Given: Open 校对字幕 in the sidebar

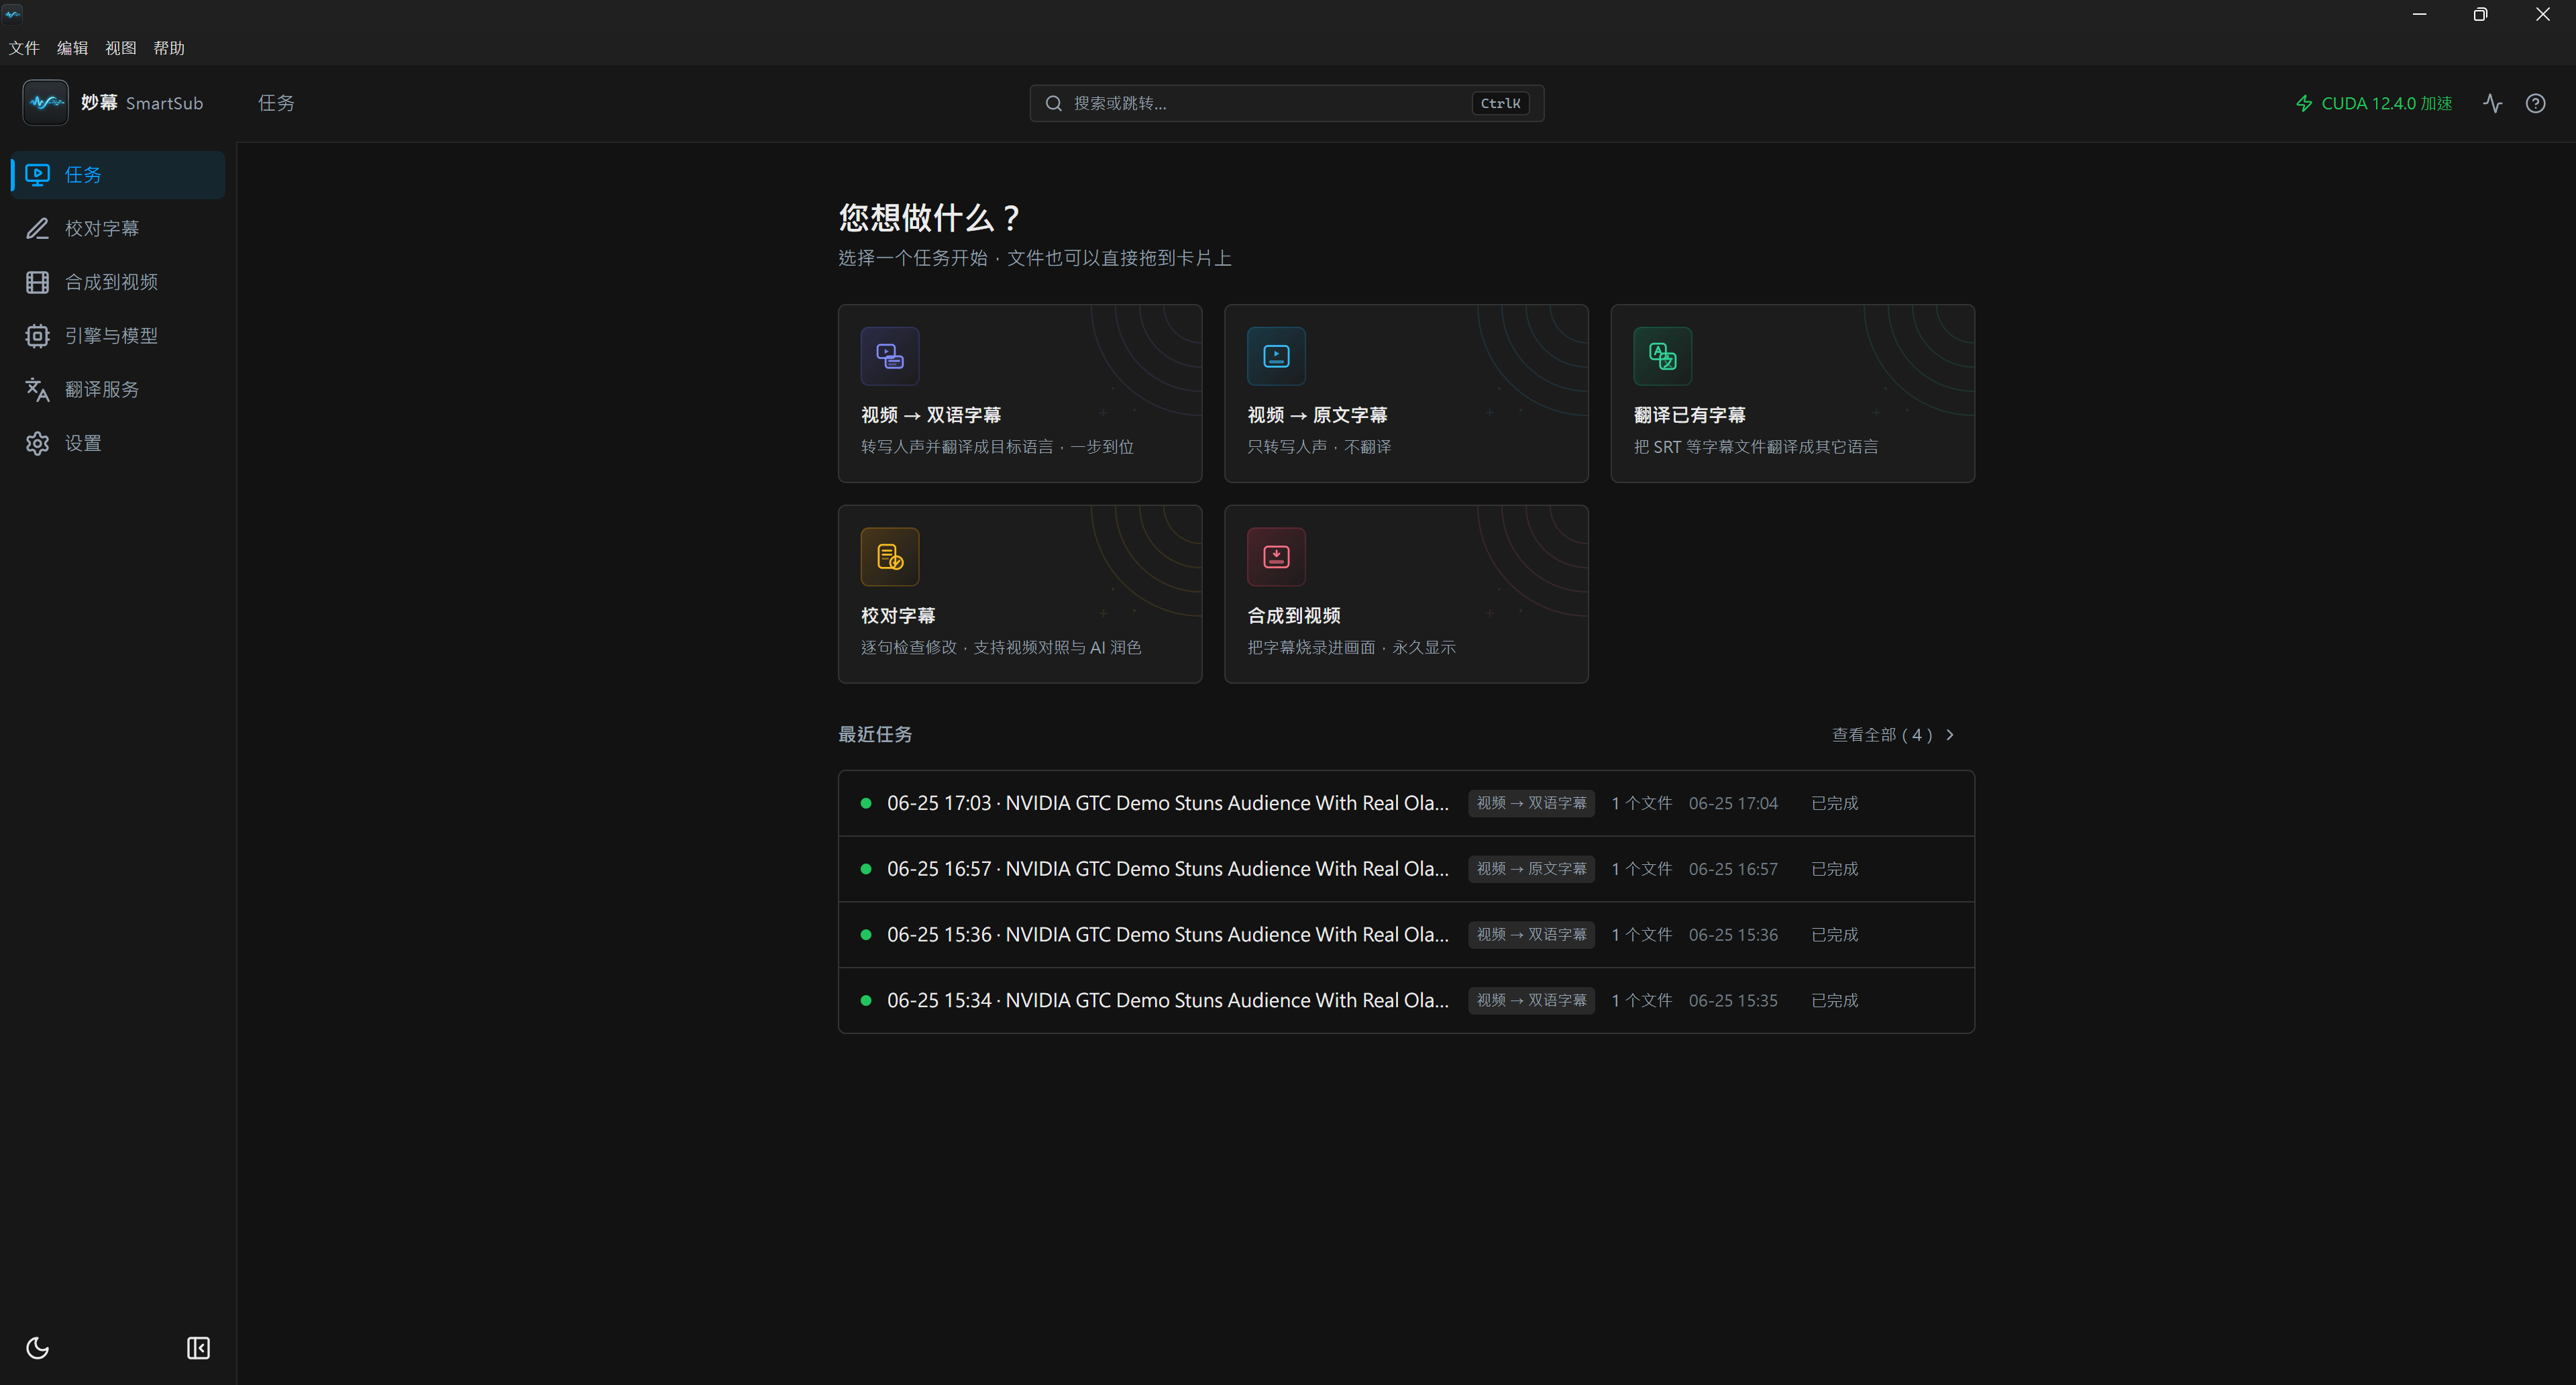Looking at the screenshot, I should coord(118,229).
